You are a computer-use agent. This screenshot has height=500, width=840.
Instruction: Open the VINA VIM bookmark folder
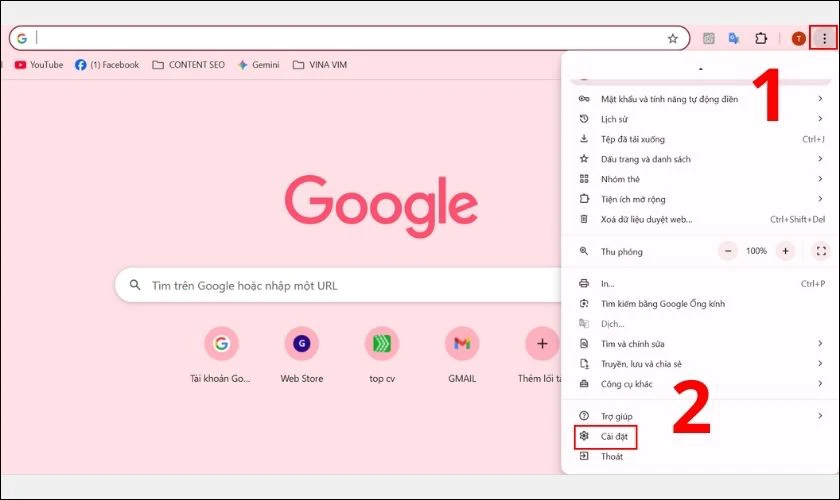(320, 65)
